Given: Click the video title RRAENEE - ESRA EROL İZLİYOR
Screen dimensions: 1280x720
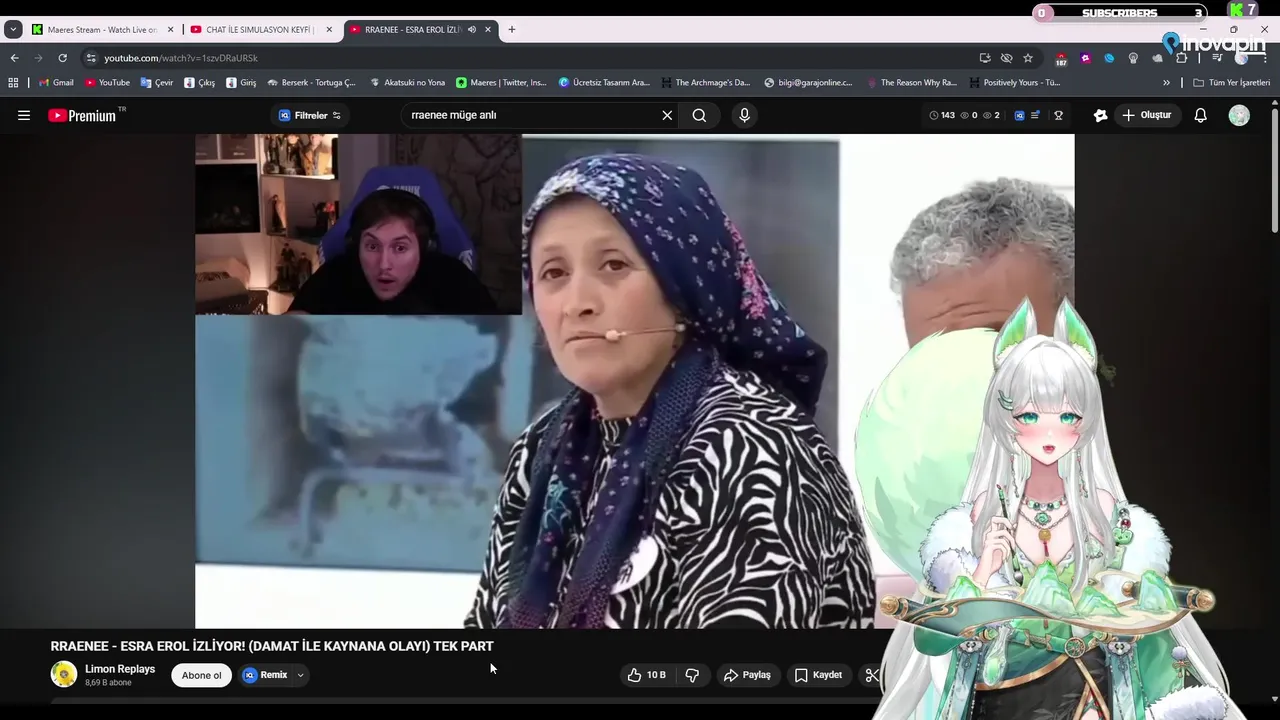Looking at the screenshot, I should click(272, 646).
